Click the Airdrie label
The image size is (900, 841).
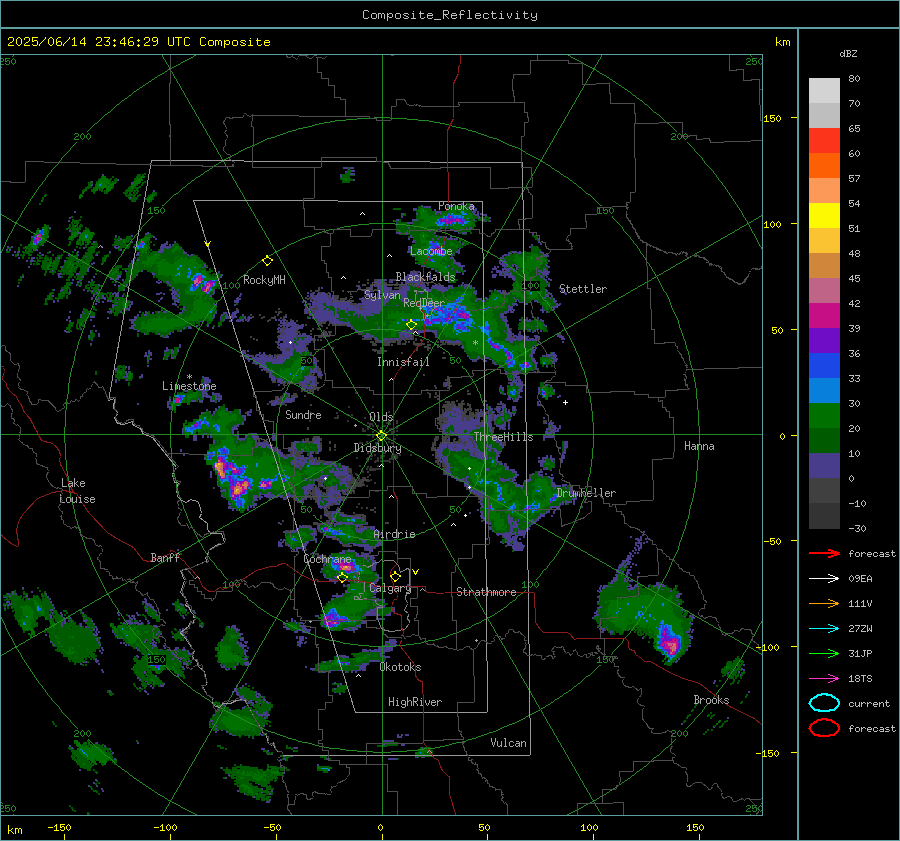pyautogui.click(x=394, y=534)
